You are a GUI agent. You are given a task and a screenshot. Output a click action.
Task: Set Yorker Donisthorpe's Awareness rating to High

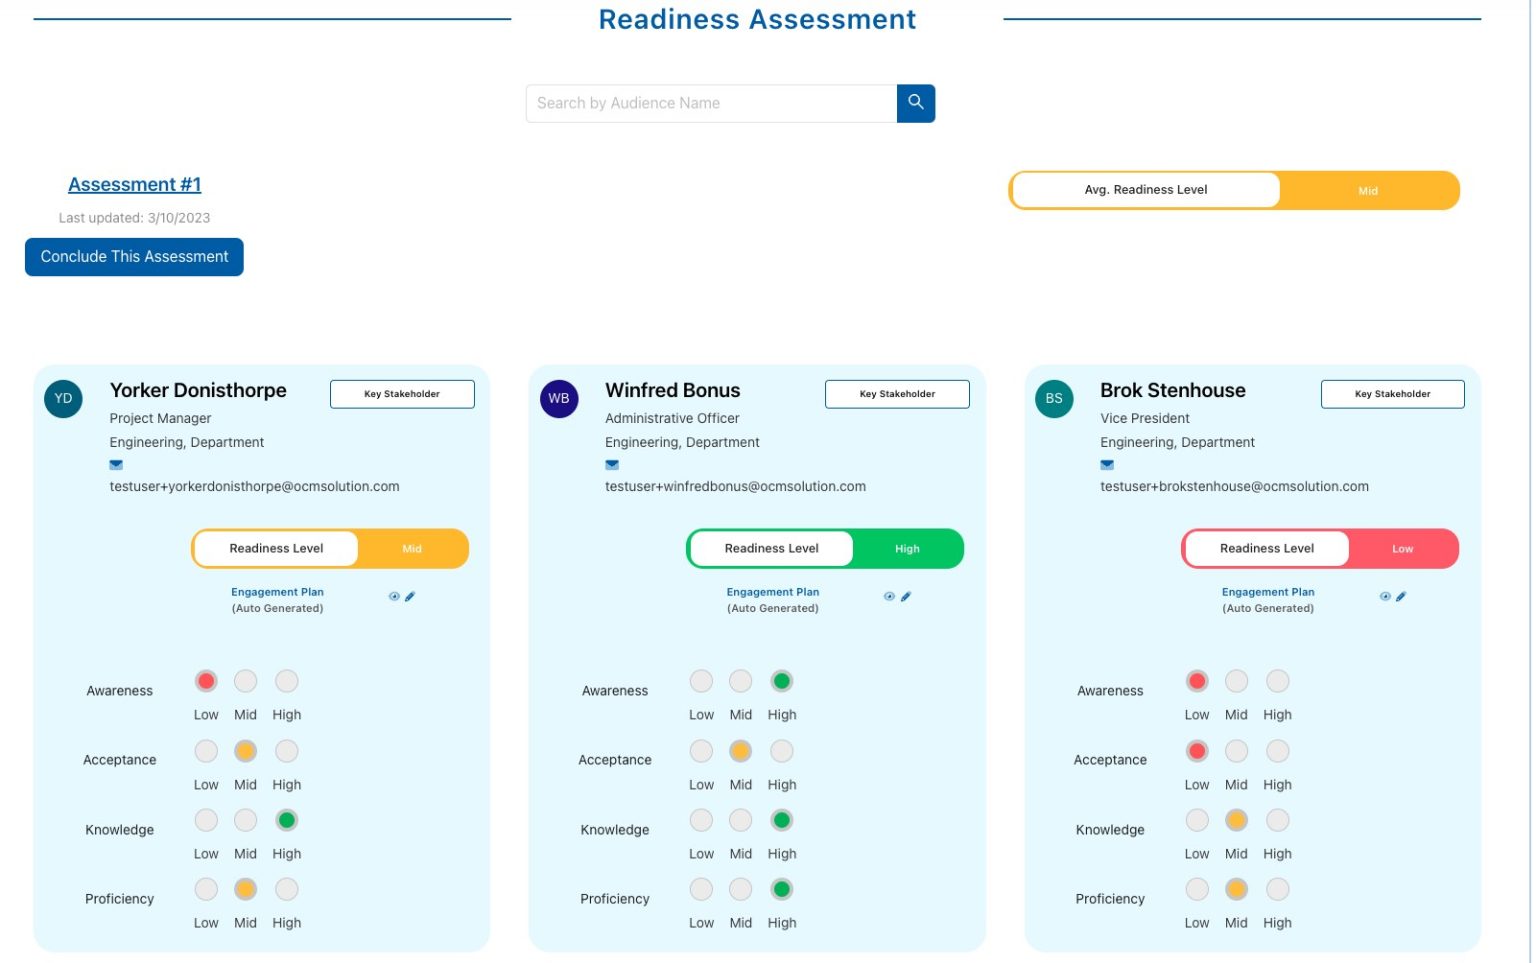pyautogui.click(x=286, y=680)
